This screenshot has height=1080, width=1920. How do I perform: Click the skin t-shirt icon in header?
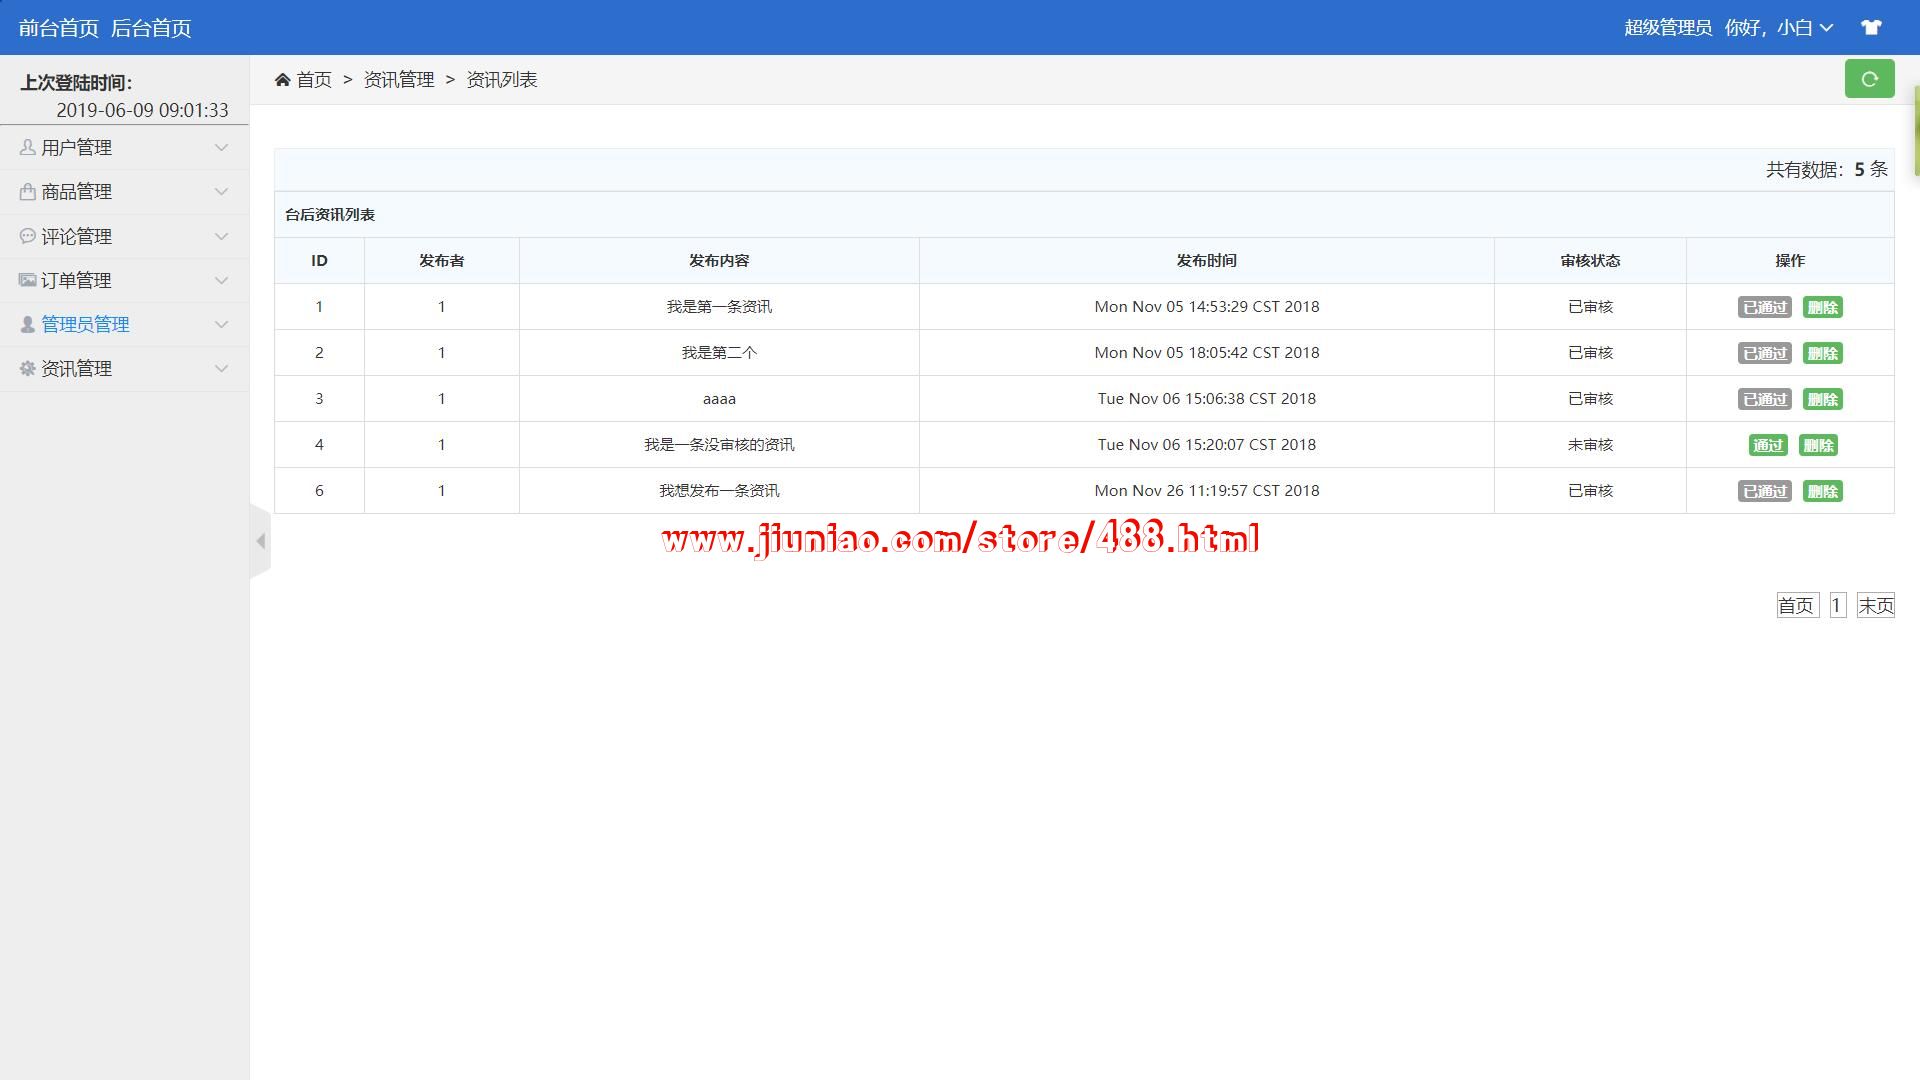click(x=1871, y=28)
